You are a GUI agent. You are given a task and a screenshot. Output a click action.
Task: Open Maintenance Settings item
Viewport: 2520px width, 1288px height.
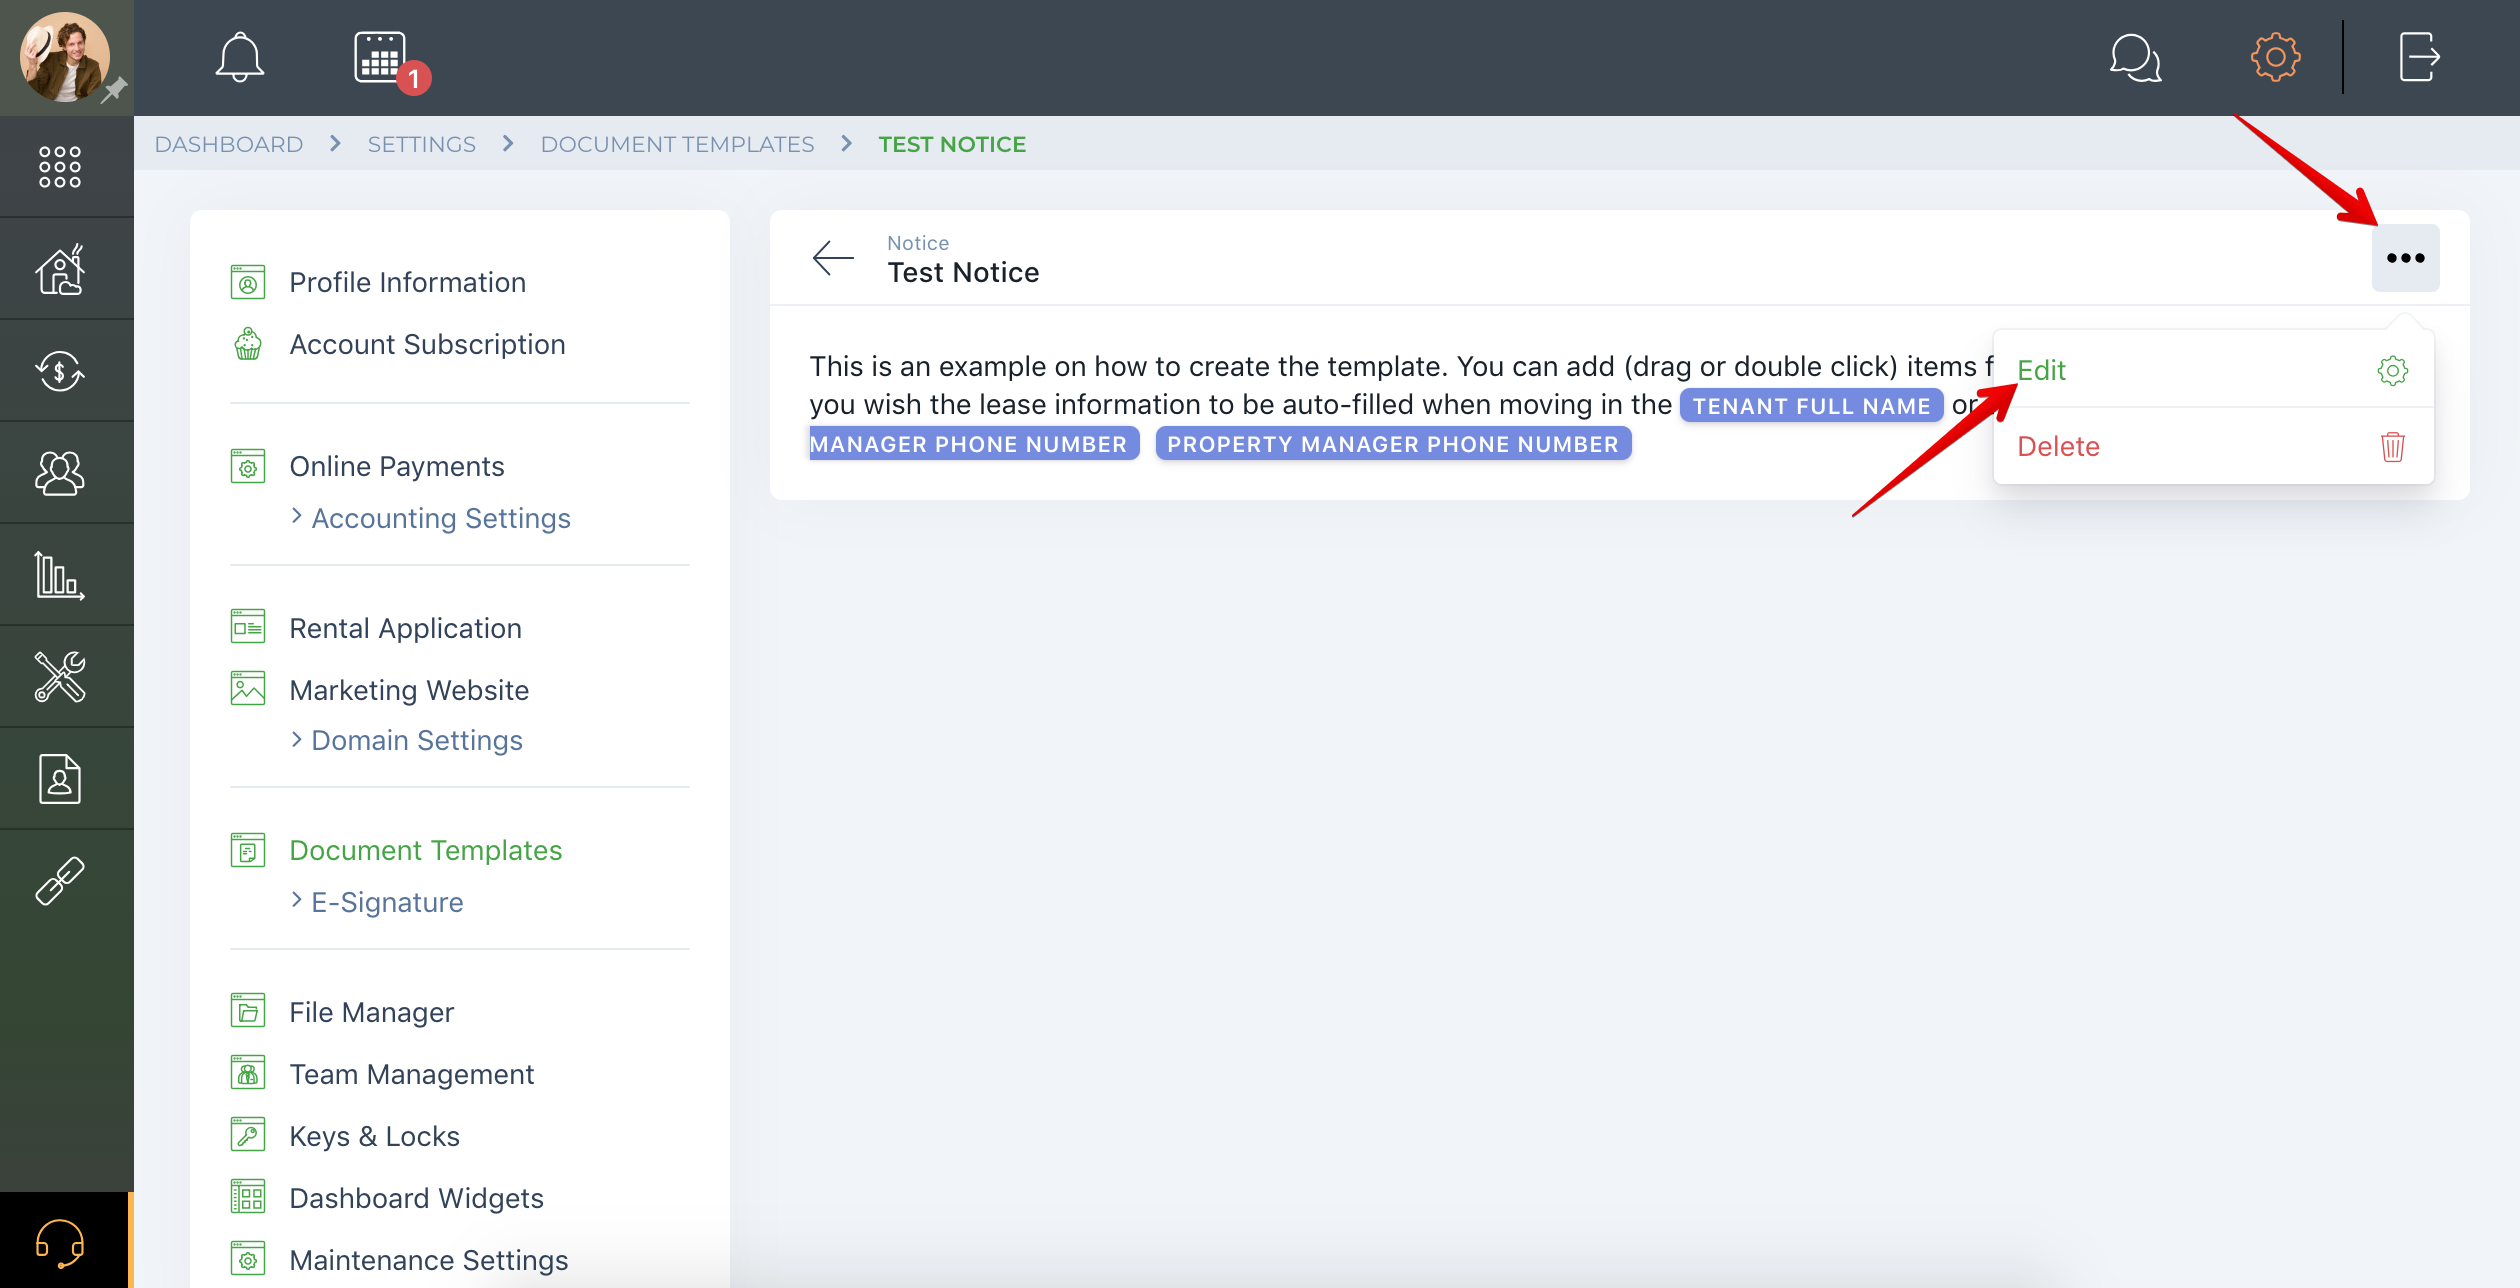(428, 1260)
